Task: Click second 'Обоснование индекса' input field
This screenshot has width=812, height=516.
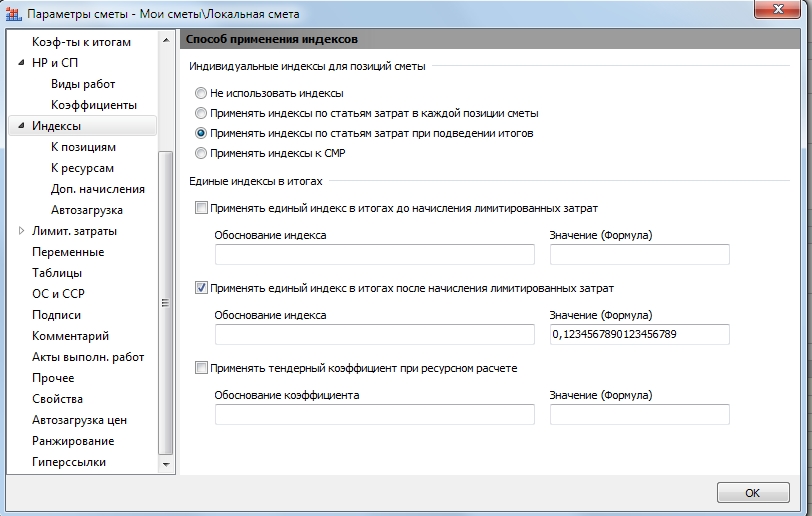Action: (374, 334)
